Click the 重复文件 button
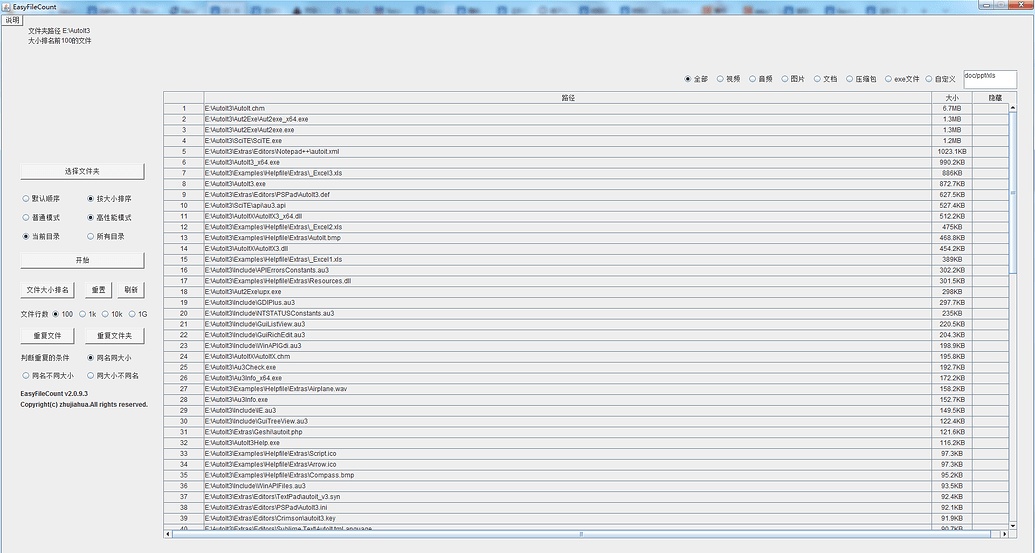The height and width of the screenshot is (553, 1035). [x=47, y=336]
